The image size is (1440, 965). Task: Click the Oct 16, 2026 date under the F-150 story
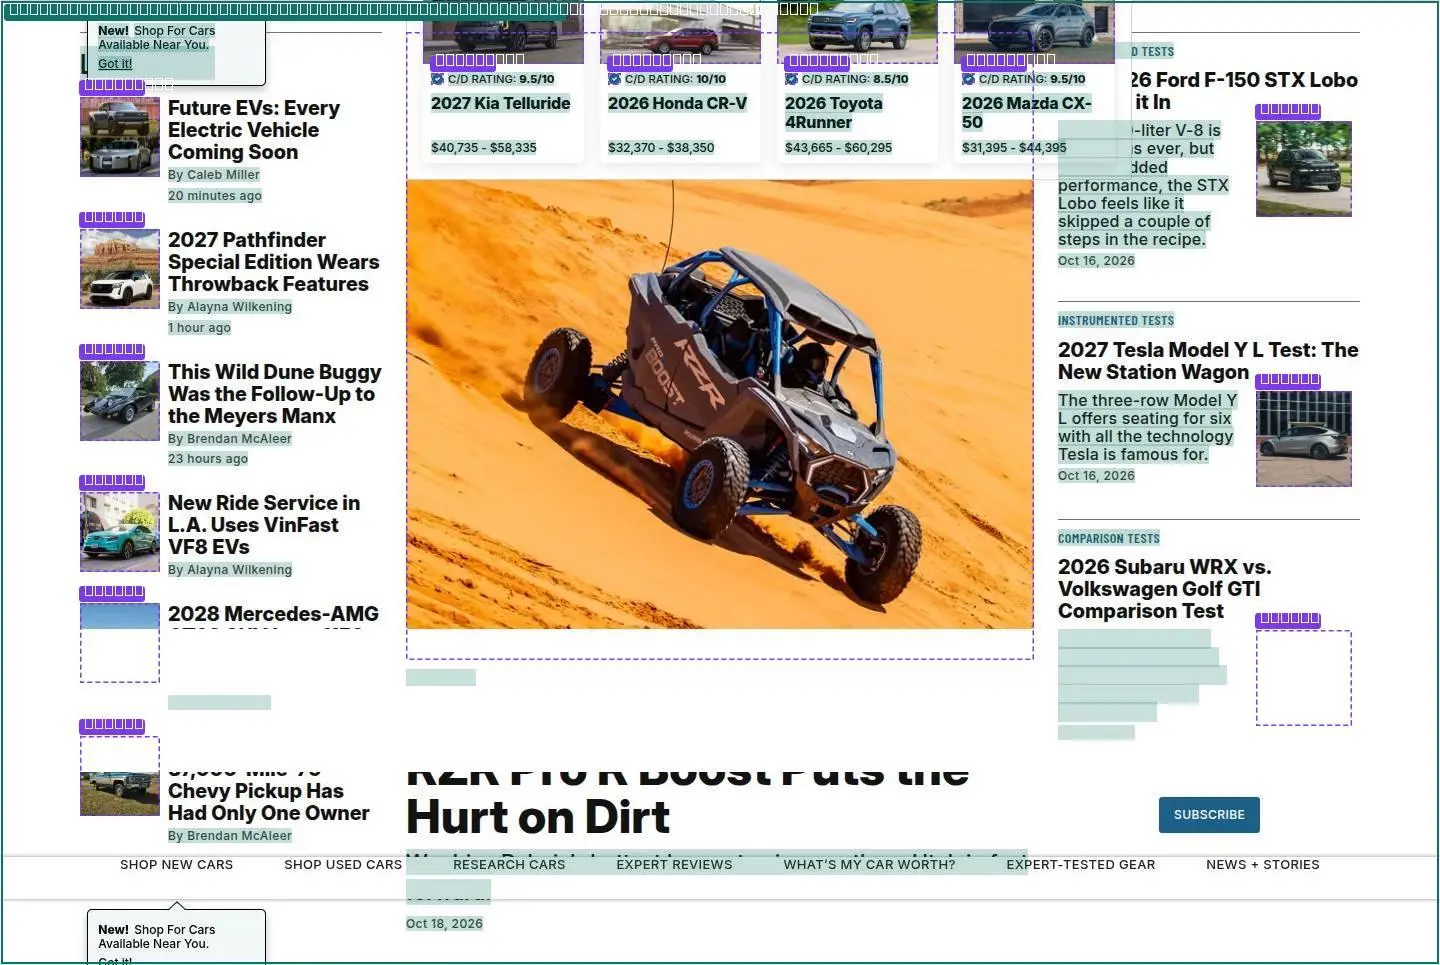click(1096, 261)
